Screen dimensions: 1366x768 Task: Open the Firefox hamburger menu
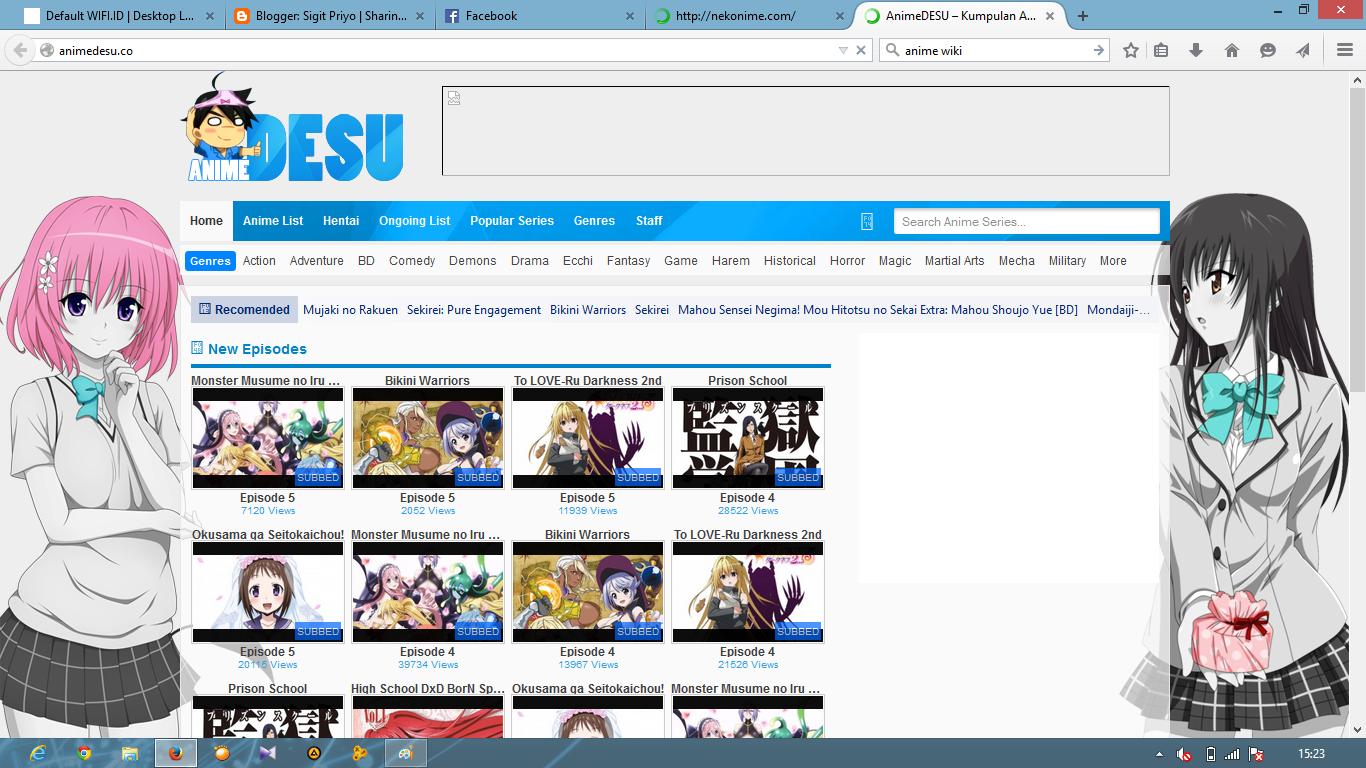pos(1345,50)
